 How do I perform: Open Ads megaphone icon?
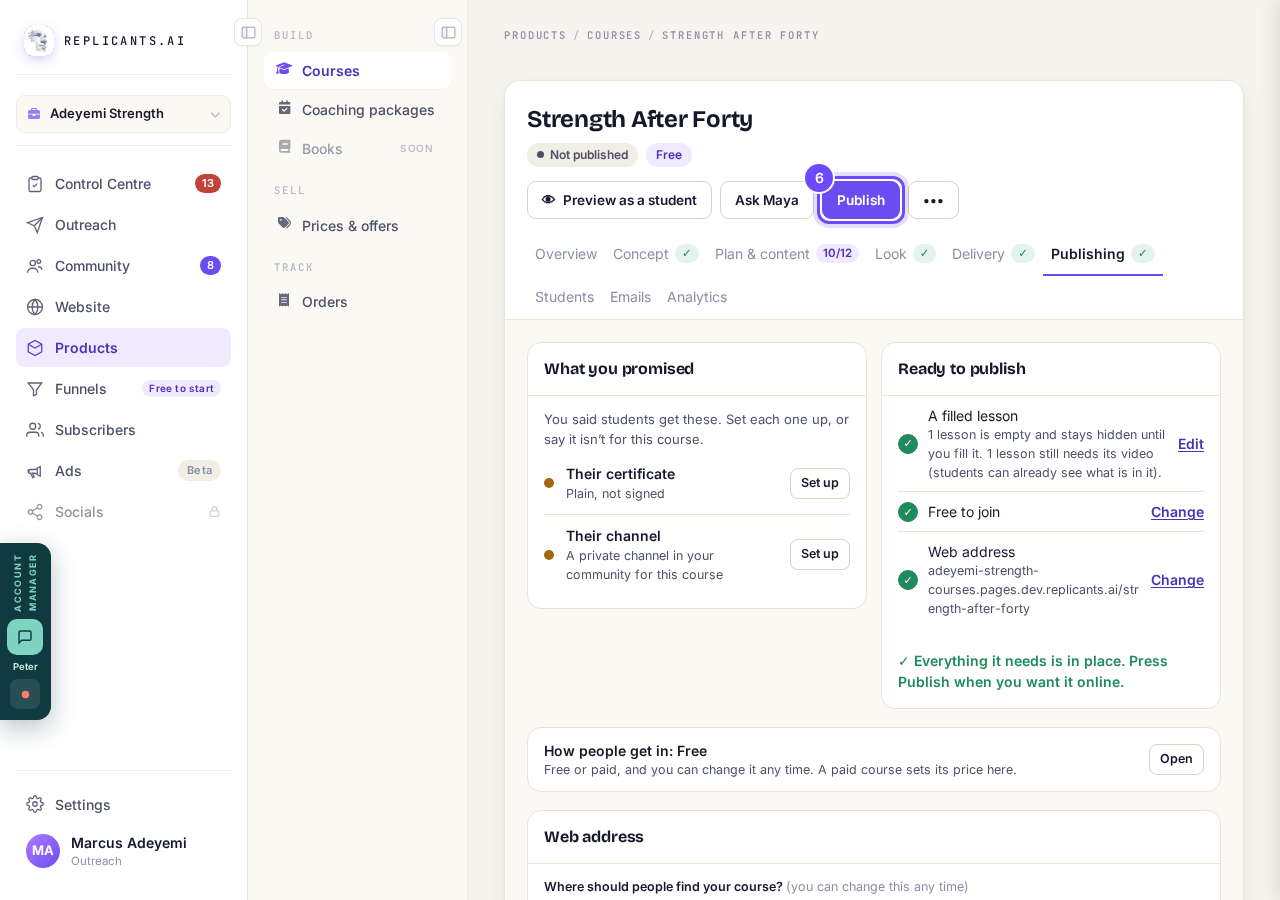pyautogui.click(x=35, y=471)
